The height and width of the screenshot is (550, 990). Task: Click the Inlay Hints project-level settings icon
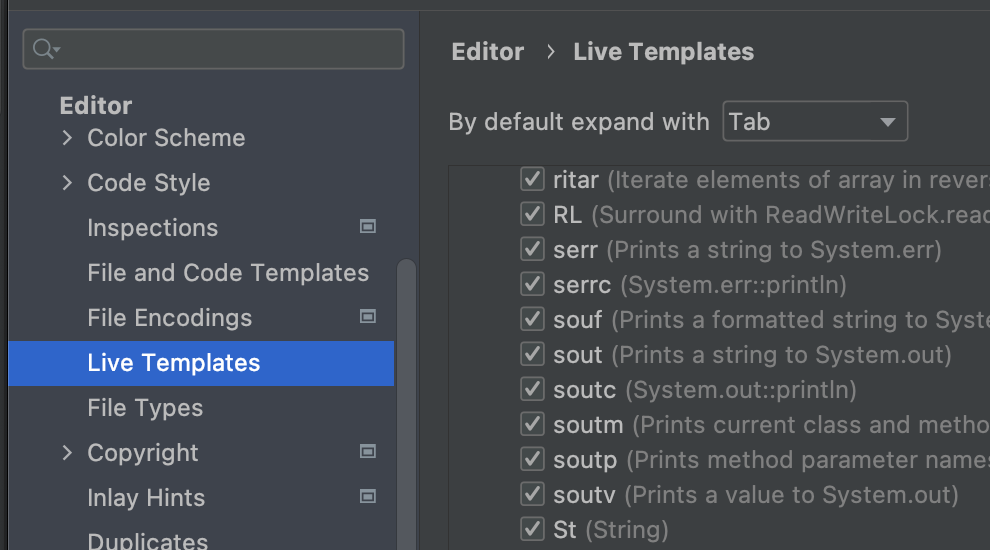pyautogui.click(x=368, y=497)
